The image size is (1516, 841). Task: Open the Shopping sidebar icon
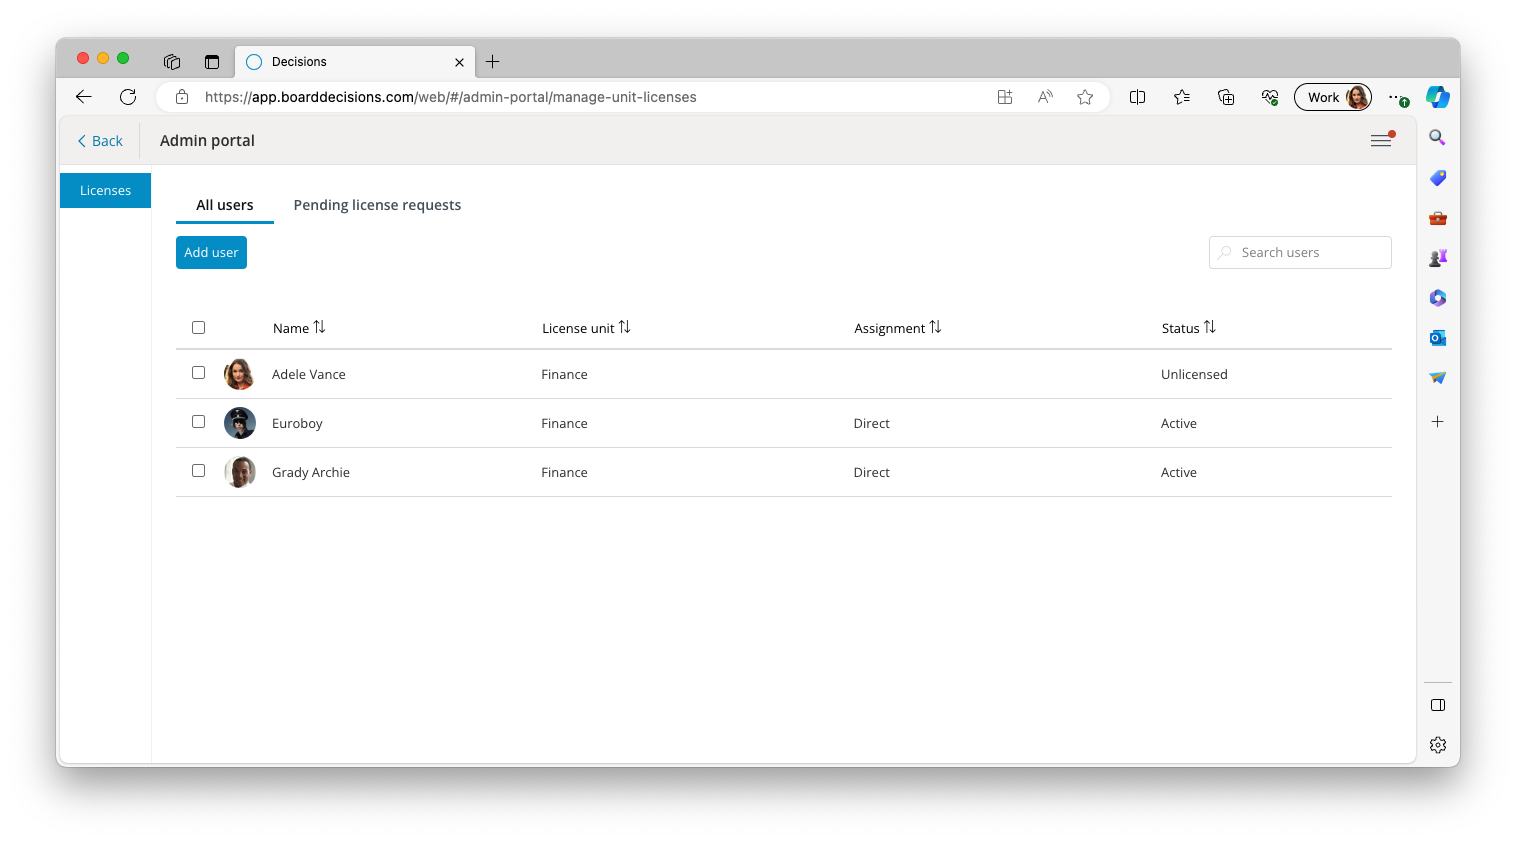[1437, 177]
